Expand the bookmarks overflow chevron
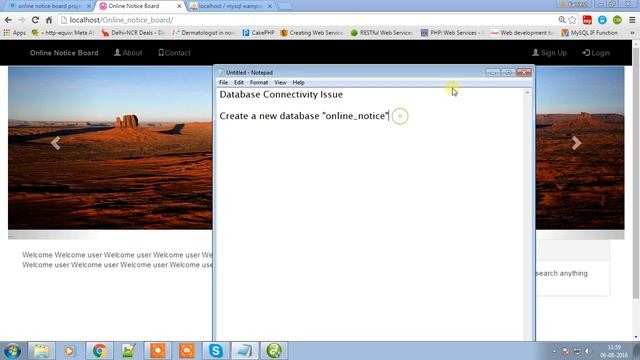 click(x=633, y=33)
